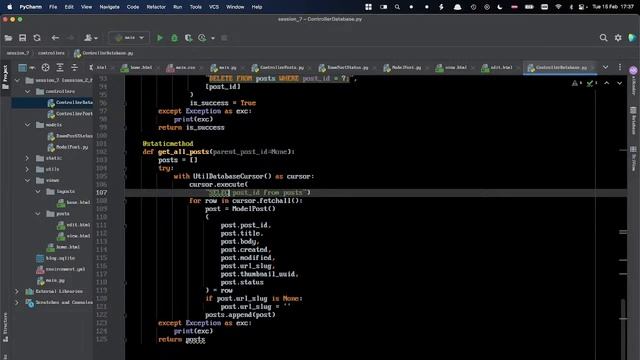Click the Debug bug icon

tap(174, 38)
